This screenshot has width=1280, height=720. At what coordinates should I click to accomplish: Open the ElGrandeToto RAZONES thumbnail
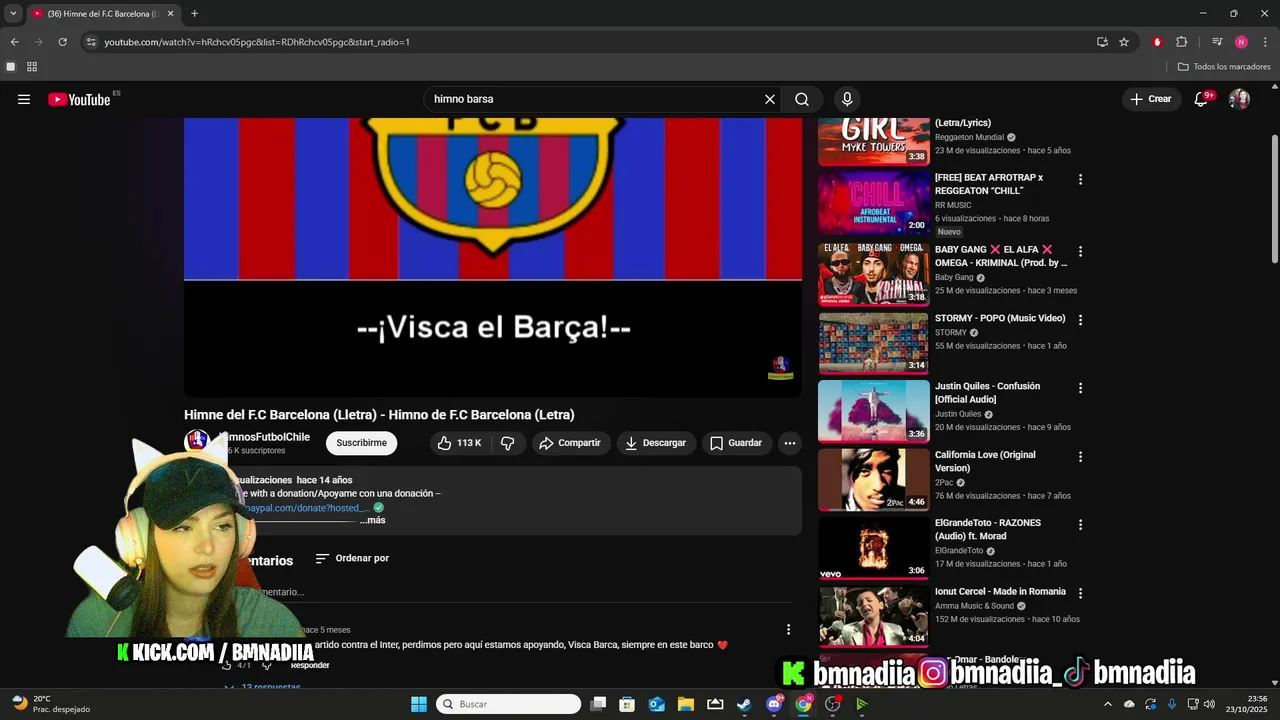click(x=874, y=548)
